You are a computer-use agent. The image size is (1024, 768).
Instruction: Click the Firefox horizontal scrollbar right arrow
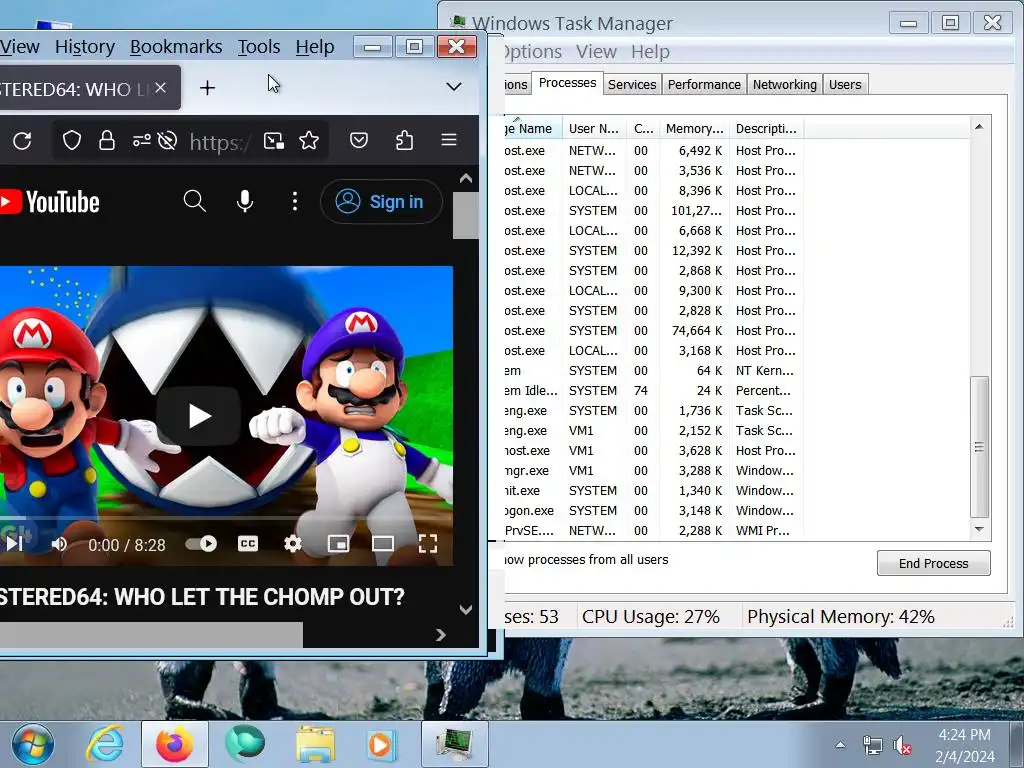[441, 635]
